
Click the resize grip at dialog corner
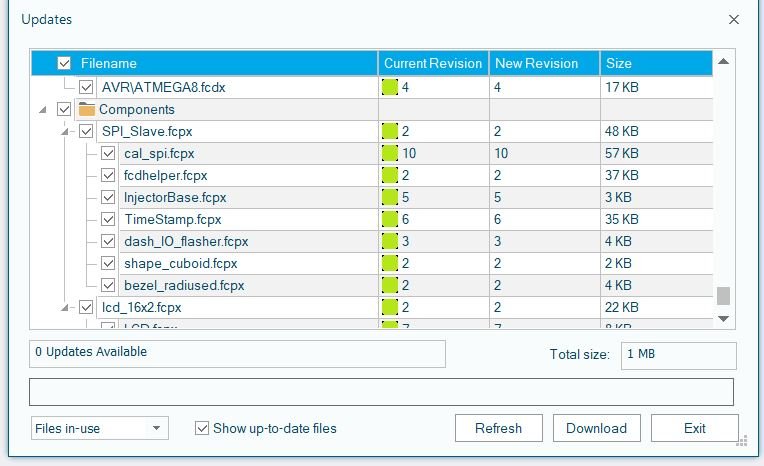(742, 441)
